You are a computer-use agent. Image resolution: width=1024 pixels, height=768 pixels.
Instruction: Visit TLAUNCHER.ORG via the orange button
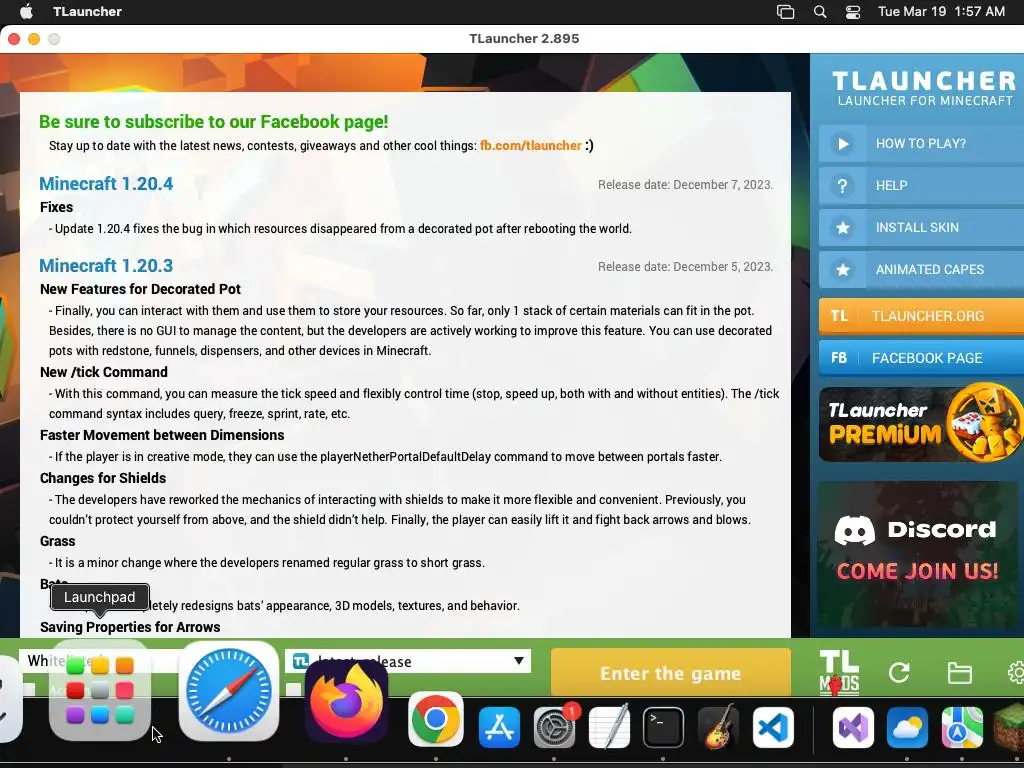click(921, 316)
